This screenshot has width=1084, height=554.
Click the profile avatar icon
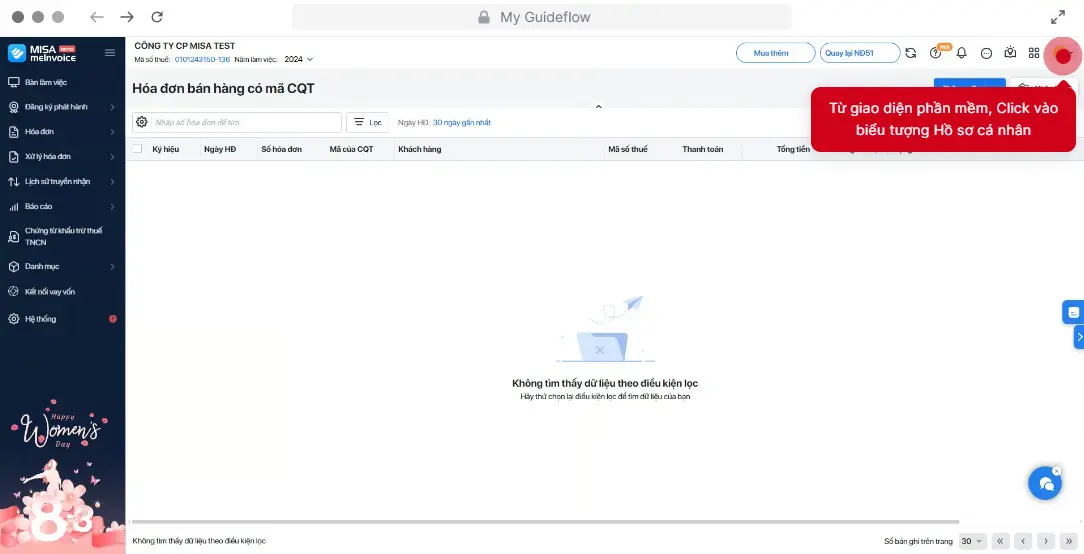(1062, 56)
